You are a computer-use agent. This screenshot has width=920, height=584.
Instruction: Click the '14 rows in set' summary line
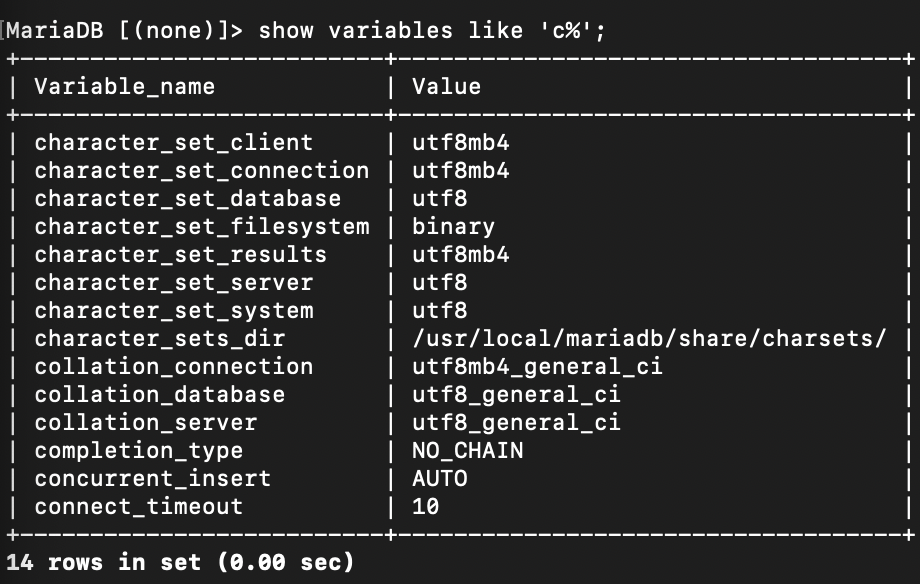[x=180, y=563]
